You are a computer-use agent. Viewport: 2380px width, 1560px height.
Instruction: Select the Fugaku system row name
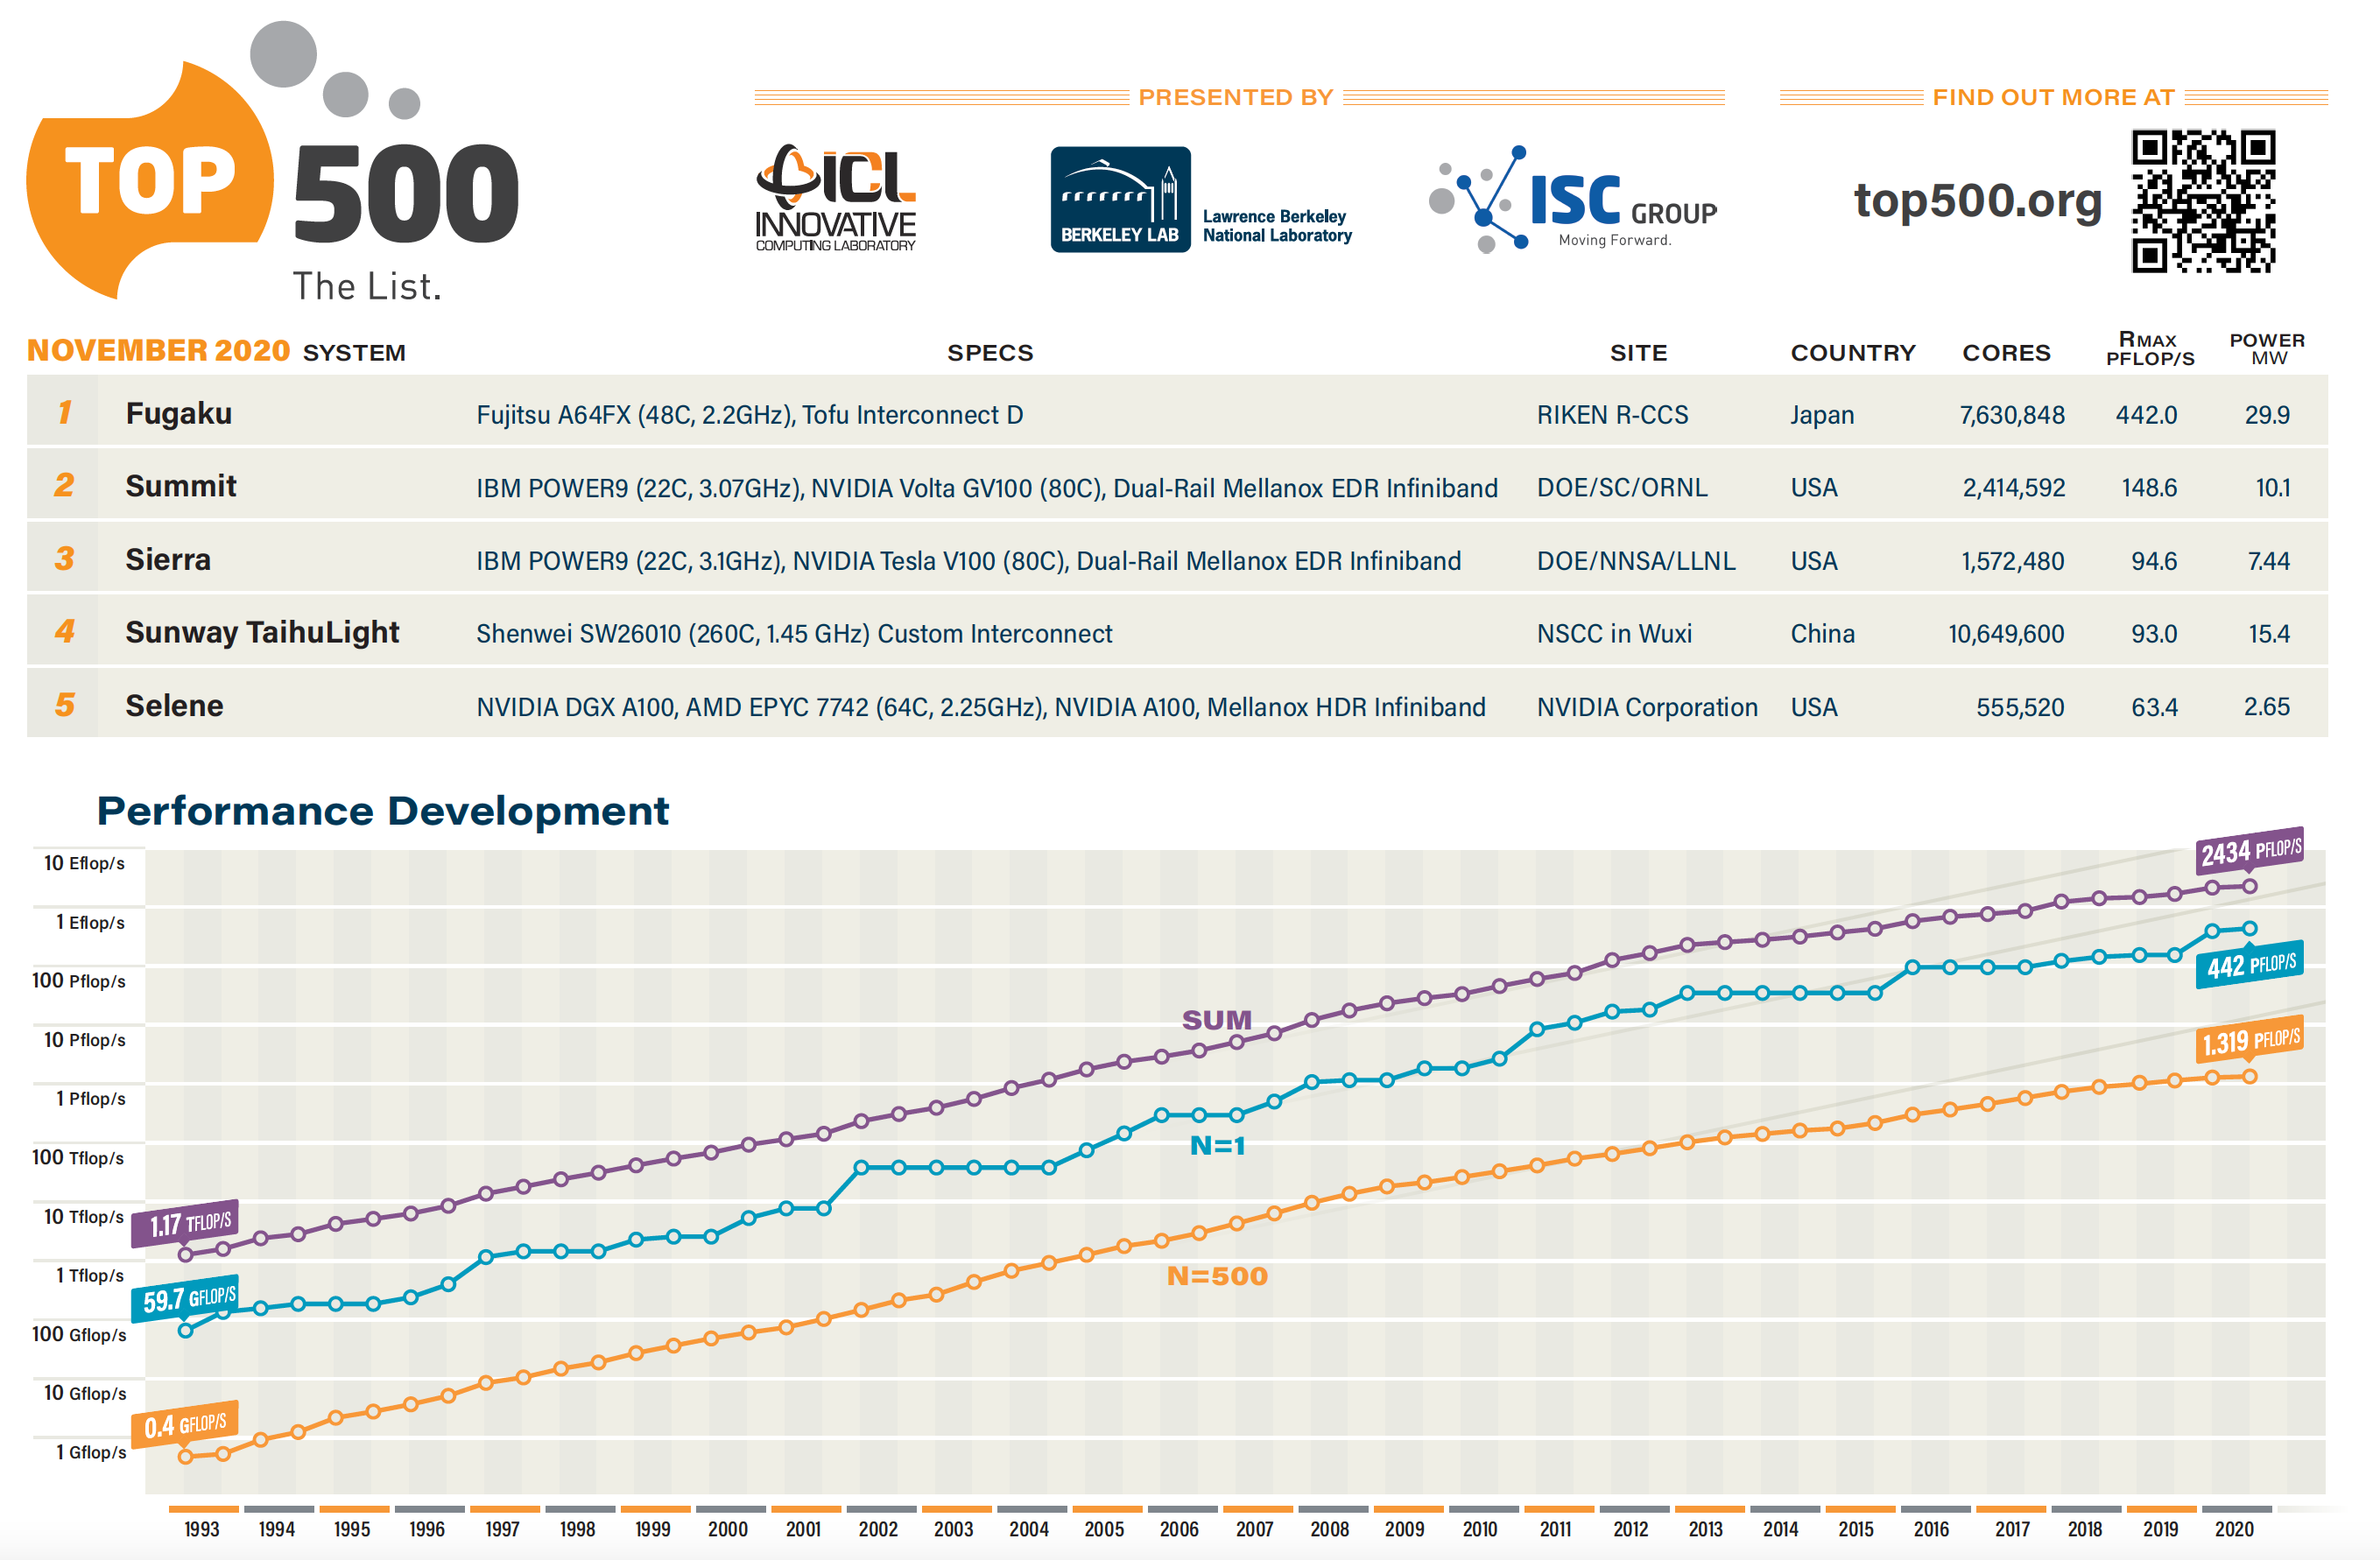tap(179, 413)
